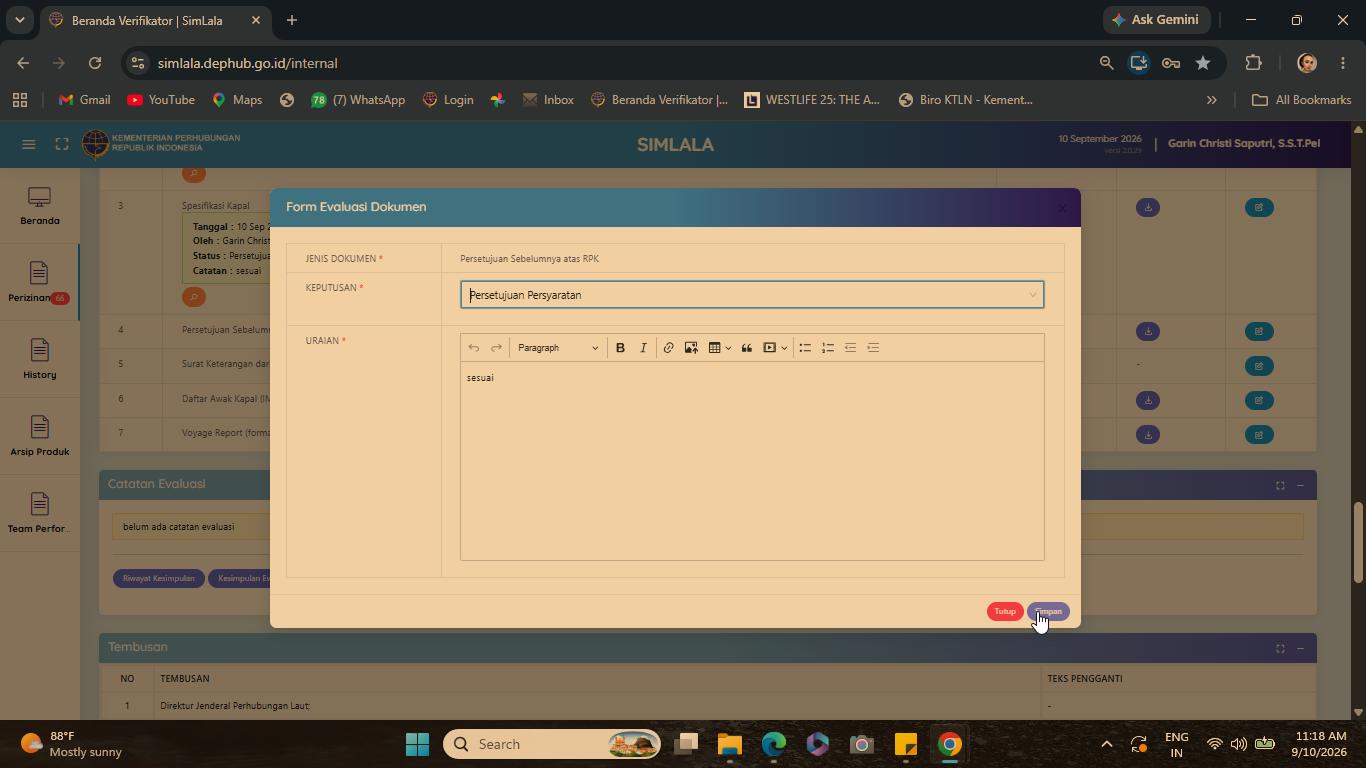Expand the Paragraph heading dropdown
Viewport: 1366px width, 768px height.
point(558,348)
